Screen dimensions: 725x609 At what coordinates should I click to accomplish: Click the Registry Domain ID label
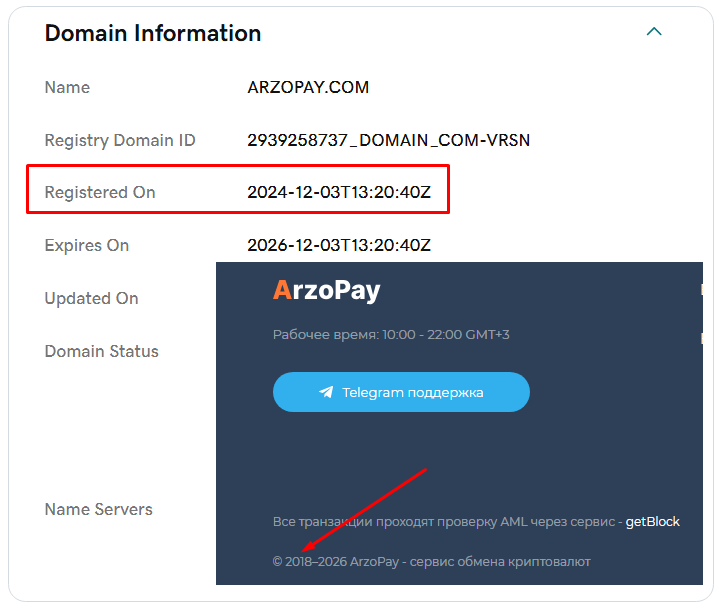pyautogui.click(x=120, y=140)
